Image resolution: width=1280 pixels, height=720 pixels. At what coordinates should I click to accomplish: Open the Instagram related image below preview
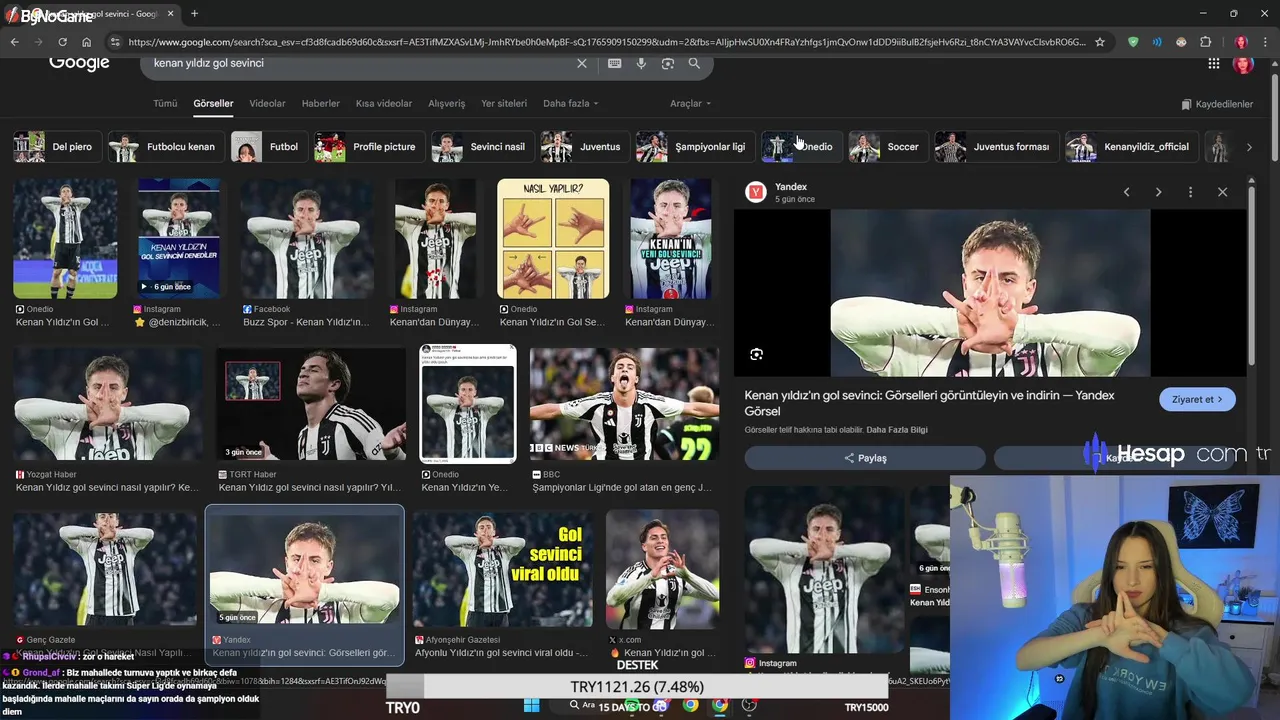[x=825, y=570]
